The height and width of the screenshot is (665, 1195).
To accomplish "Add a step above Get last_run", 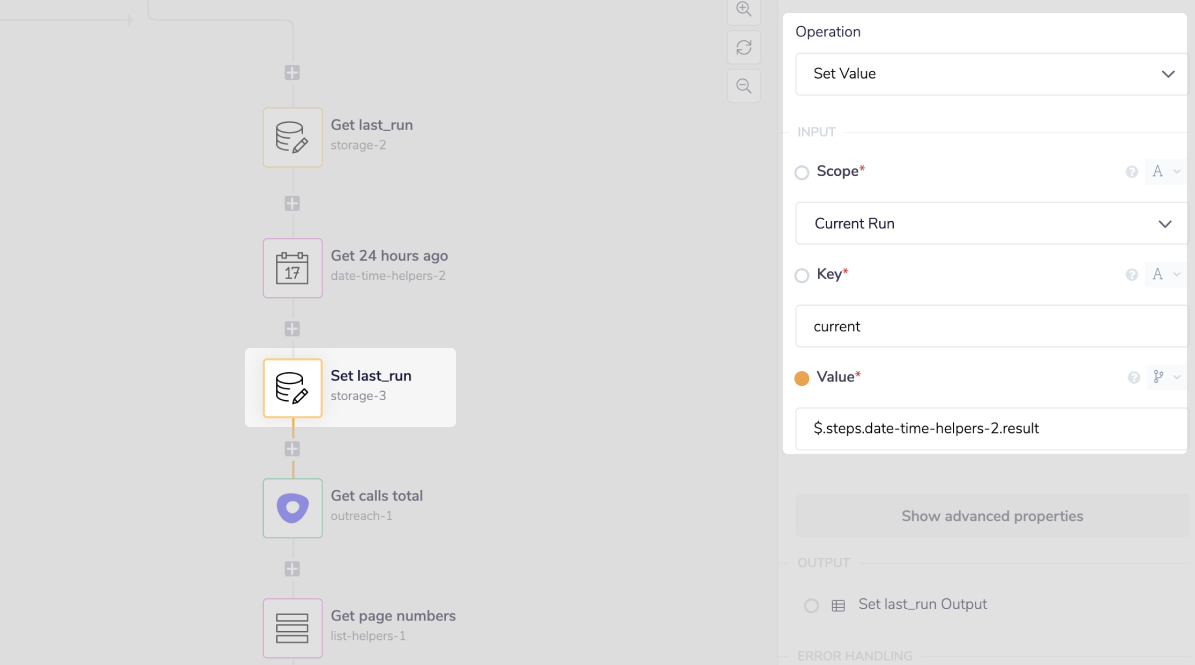I will tap(292, 73).
